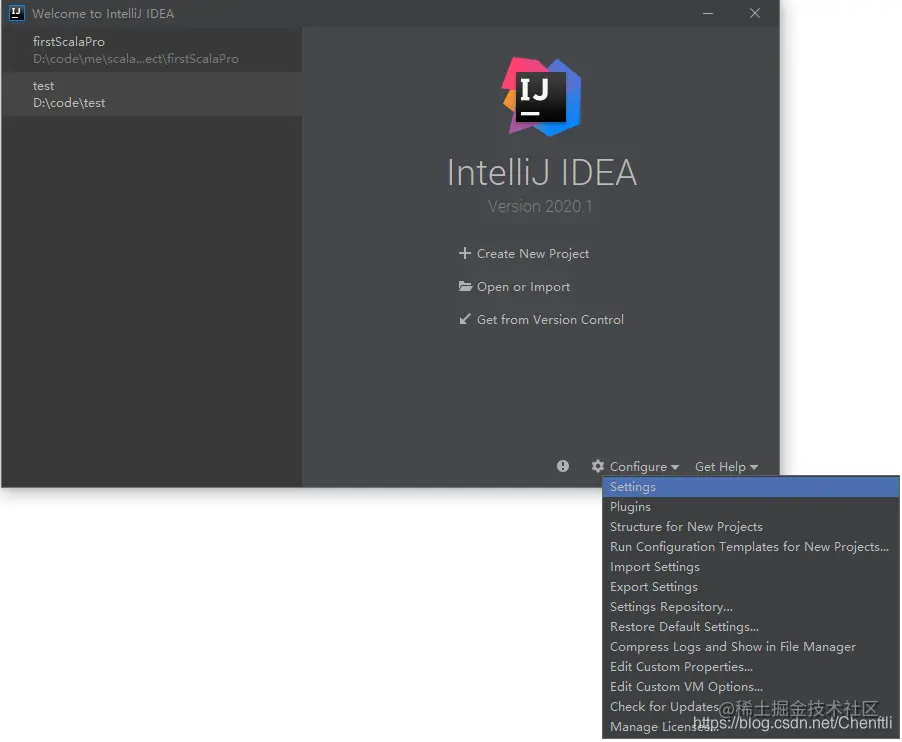The width and height of the screenshot is (902, 742).
Task: Choose Structure for New Projects
Action: click(751, 527)
